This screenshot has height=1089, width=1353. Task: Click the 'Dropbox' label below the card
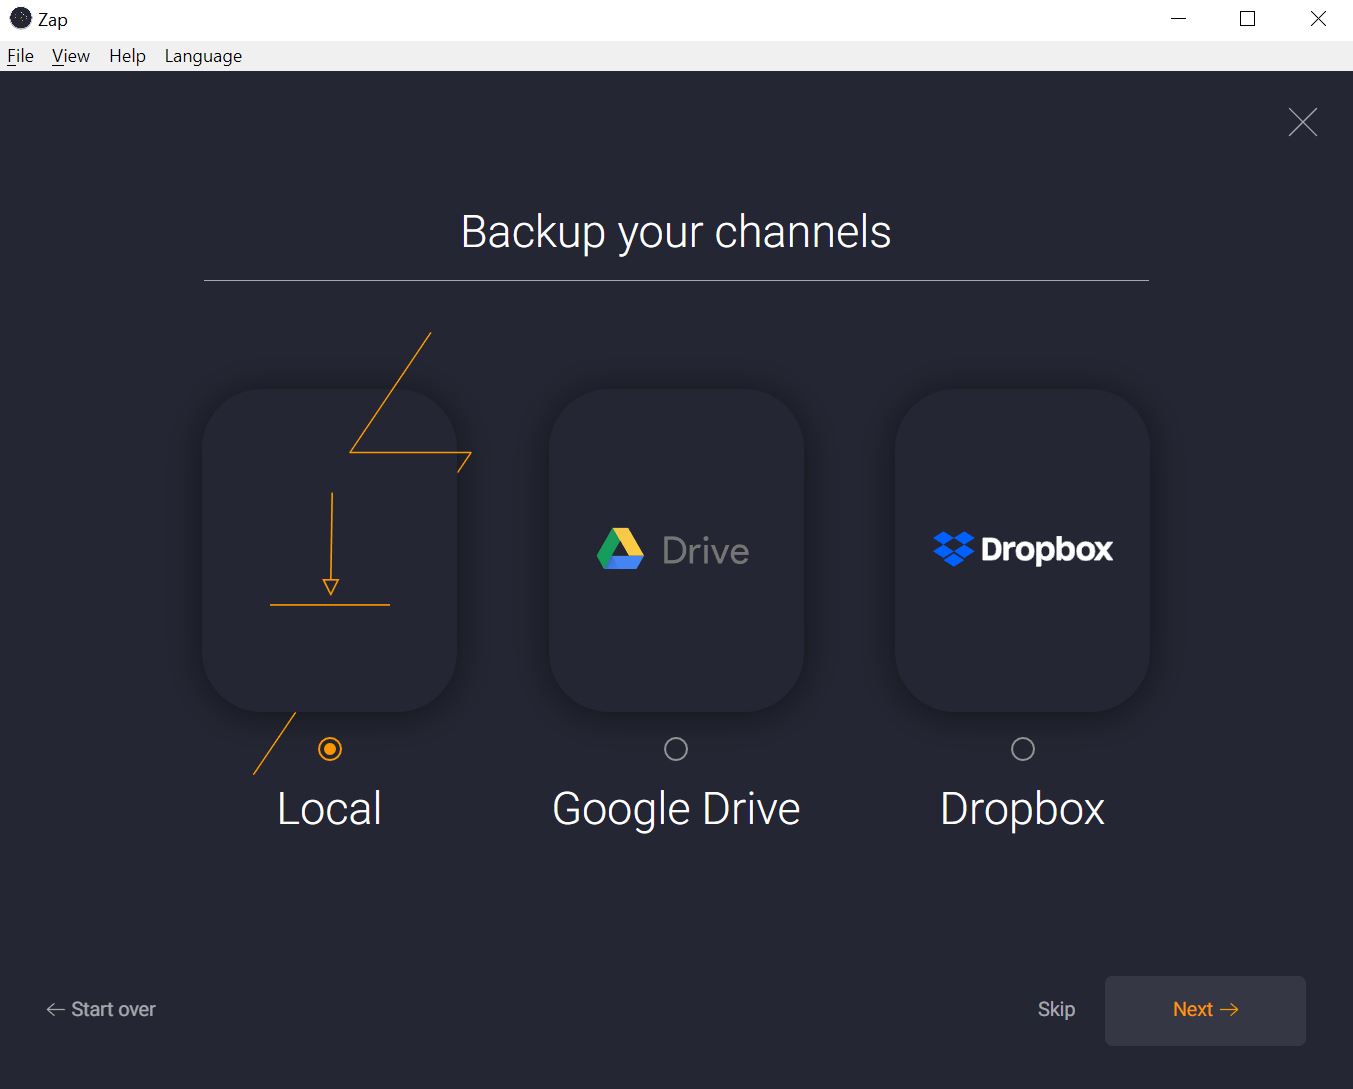pos(1023,809)
